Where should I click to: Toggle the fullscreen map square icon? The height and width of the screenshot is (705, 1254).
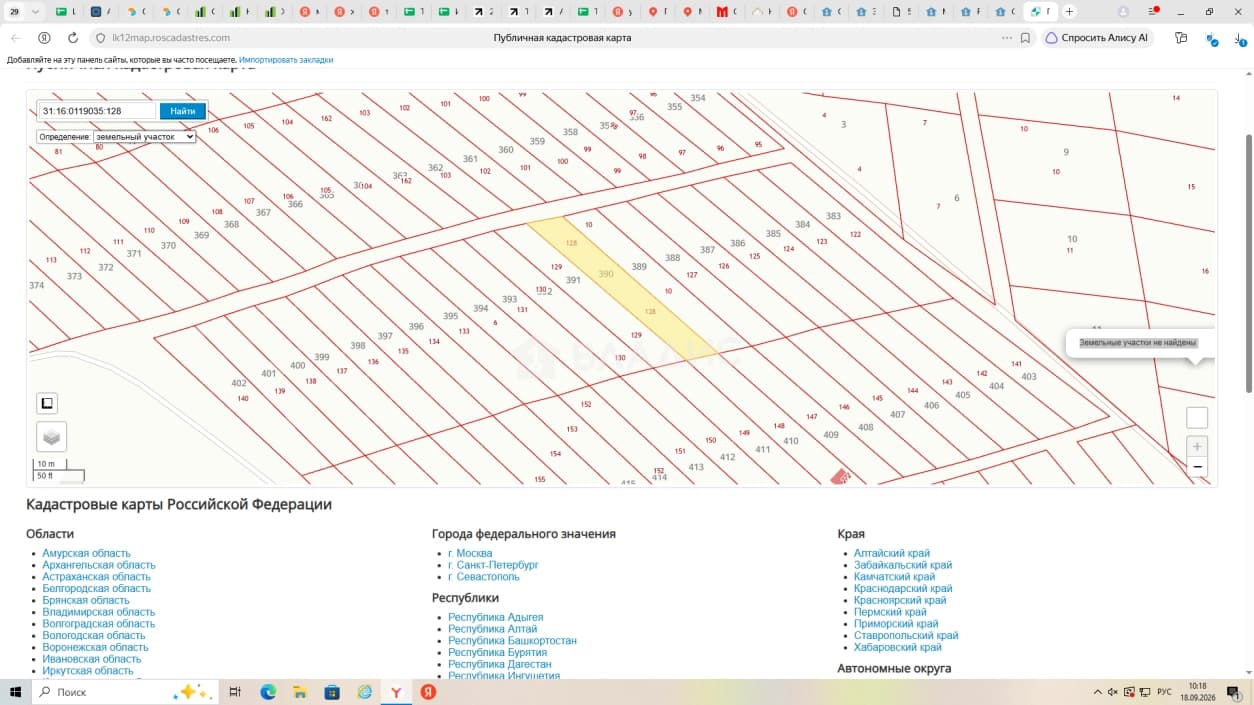point(47,403)
